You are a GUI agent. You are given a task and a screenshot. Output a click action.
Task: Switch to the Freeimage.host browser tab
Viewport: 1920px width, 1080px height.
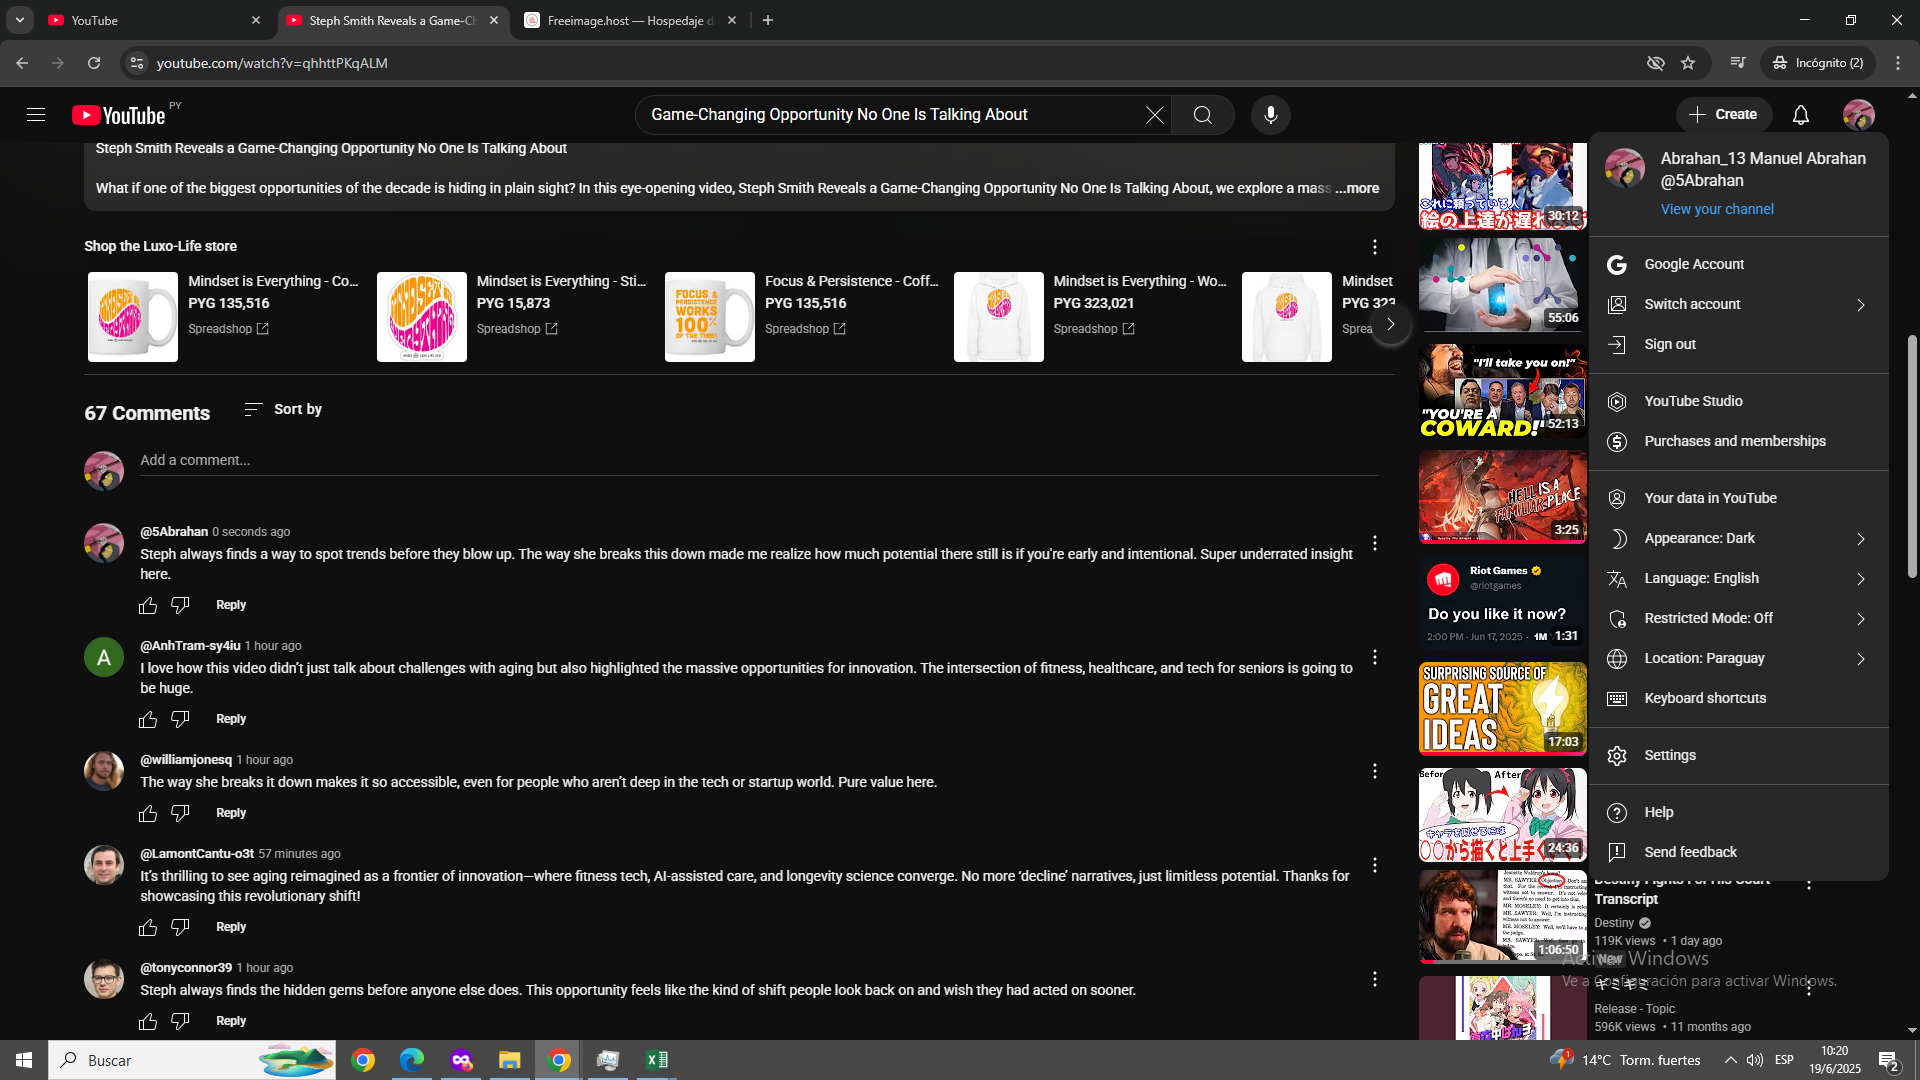click(630, 20)
